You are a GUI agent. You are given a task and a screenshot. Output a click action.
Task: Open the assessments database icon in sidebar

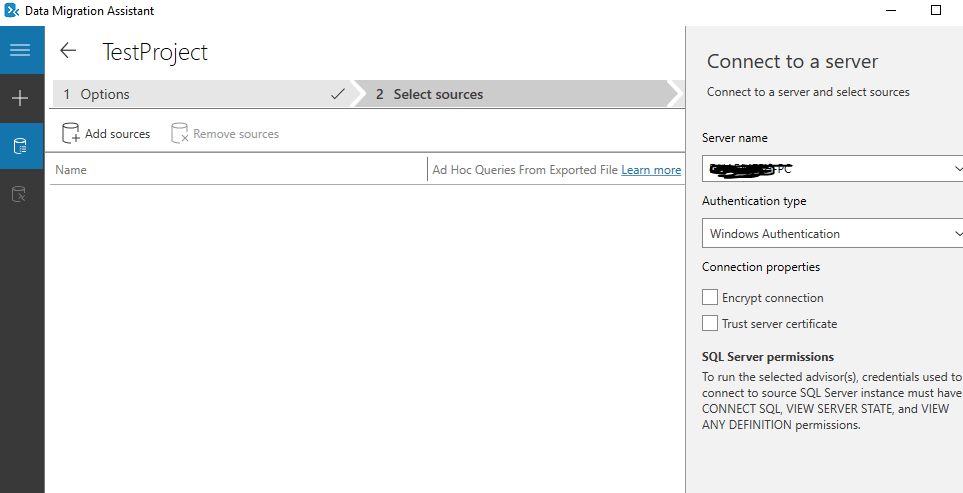coord(20,146)
